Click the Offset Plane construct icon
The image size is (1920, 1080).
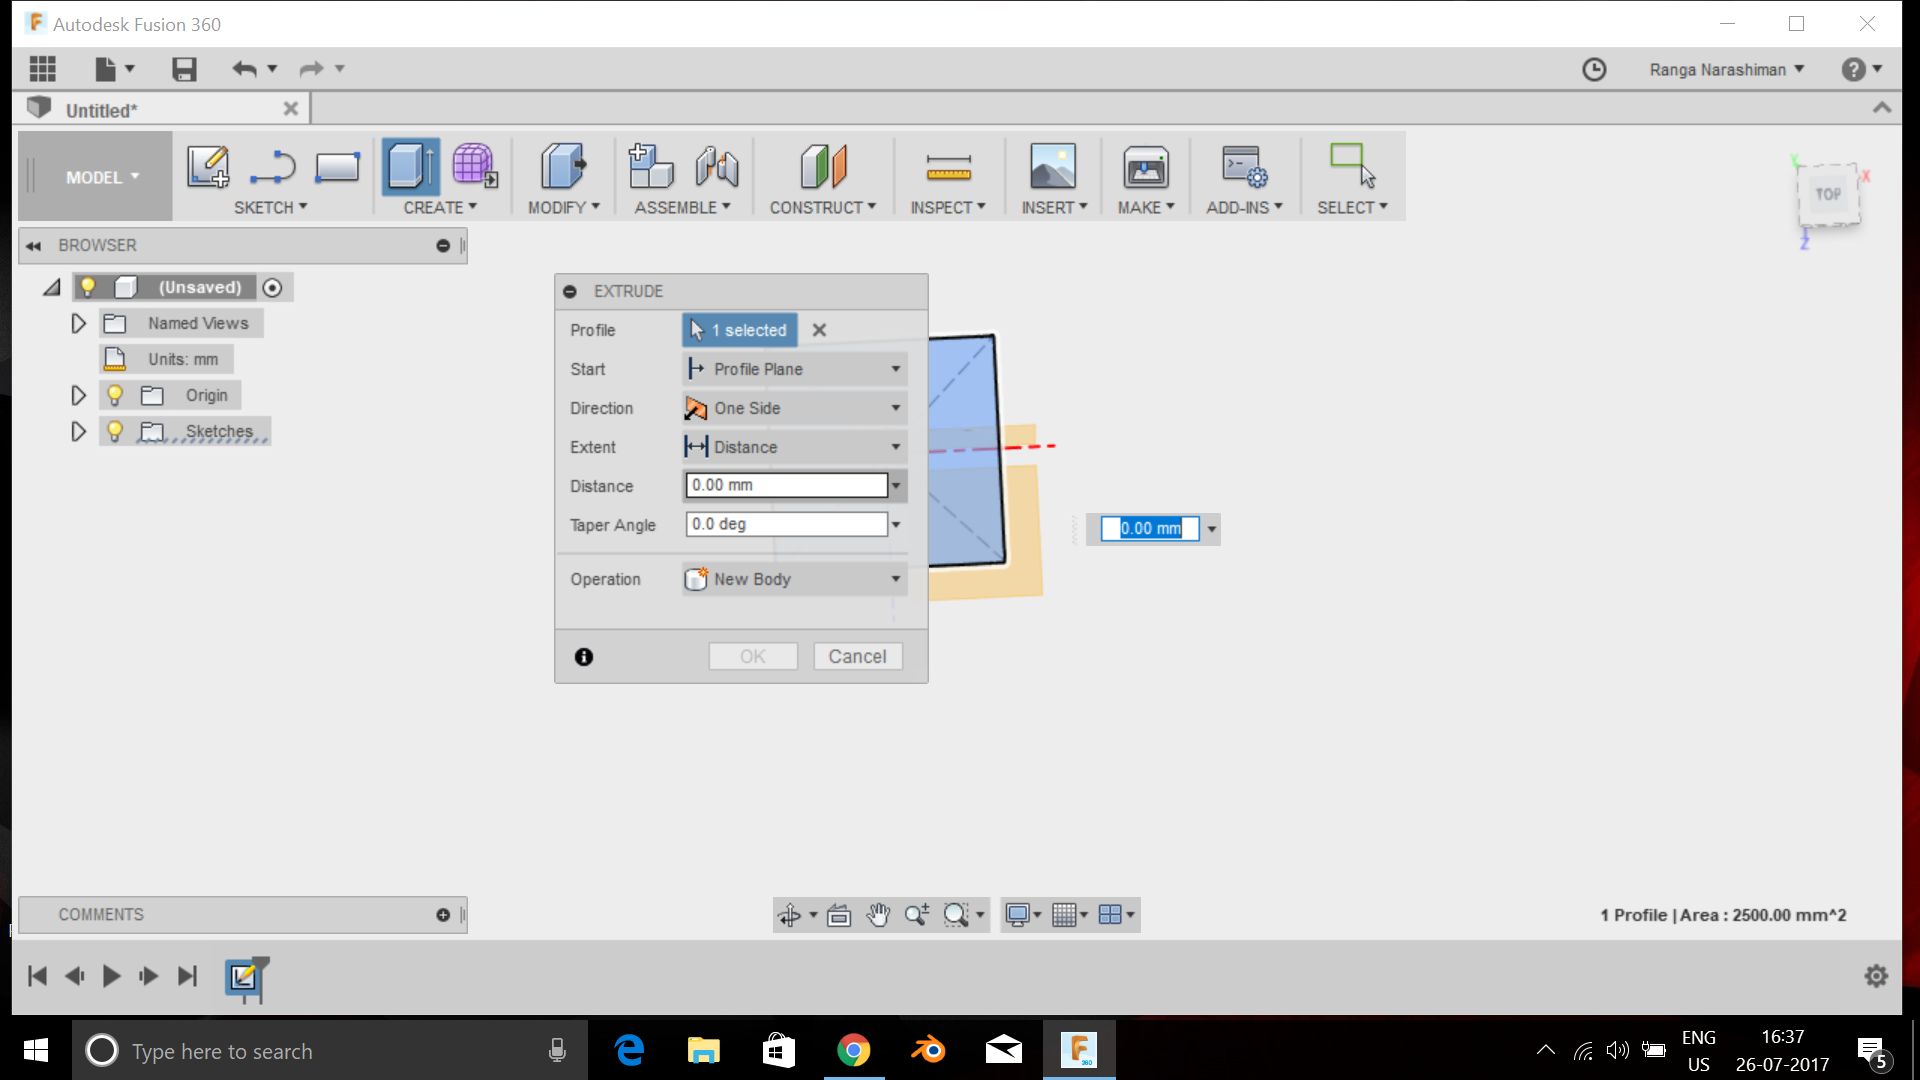coord(823,166)
